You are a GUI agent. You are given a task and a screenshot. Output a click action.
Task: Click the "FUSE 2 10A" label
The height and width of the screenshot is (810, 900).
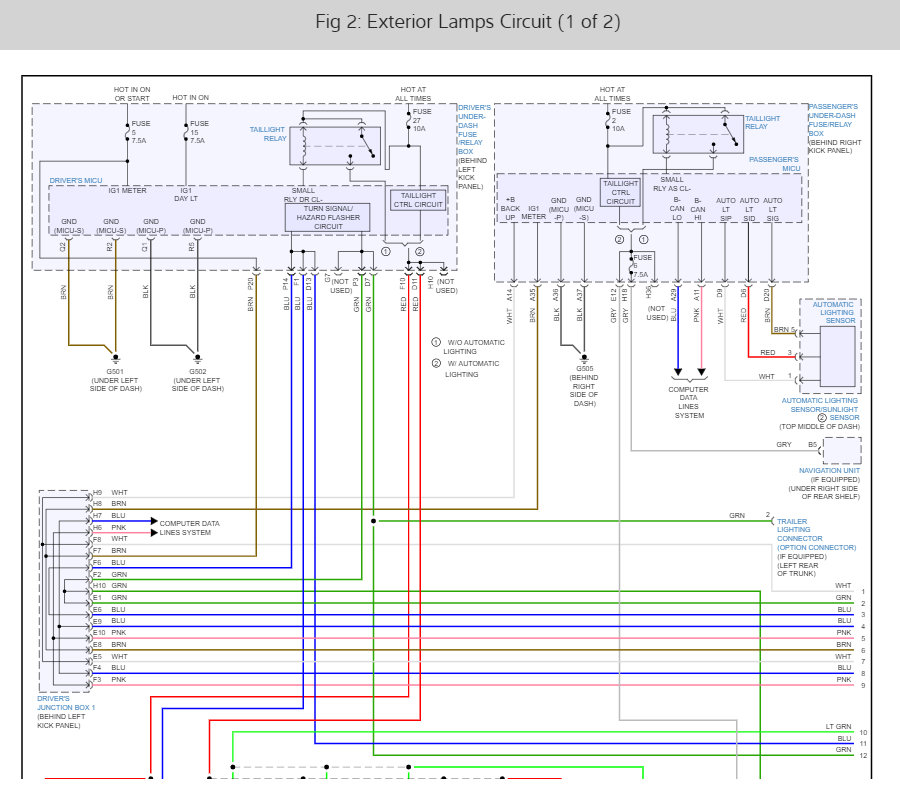click(x=620, y=120)
